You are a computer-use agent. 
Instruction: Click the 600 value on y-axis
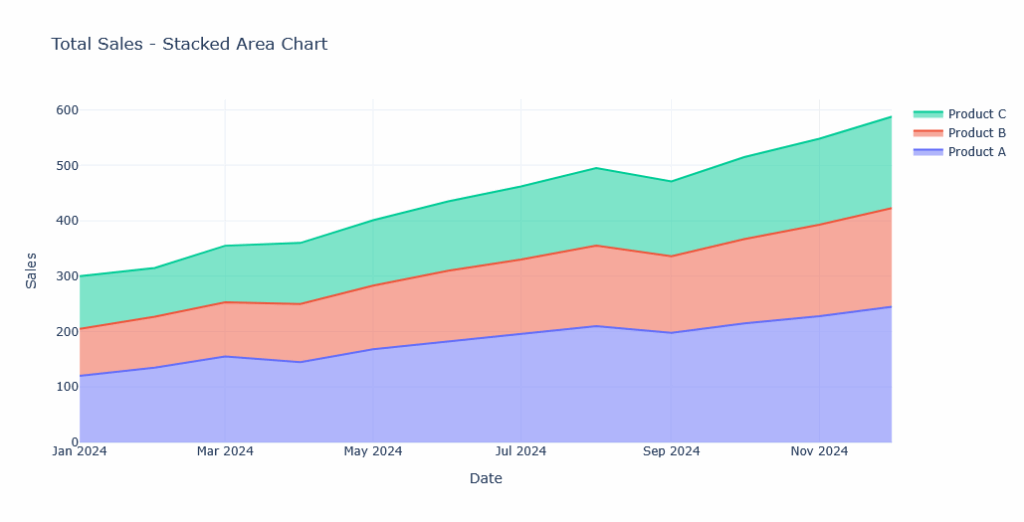click(x=67, y=110)
